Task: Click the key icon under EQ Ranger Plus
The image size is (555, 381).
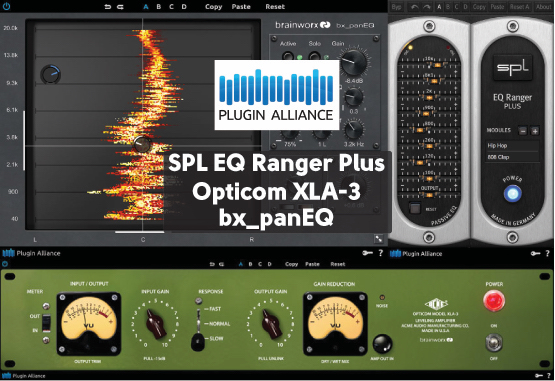Action: [x=535, y=254]
